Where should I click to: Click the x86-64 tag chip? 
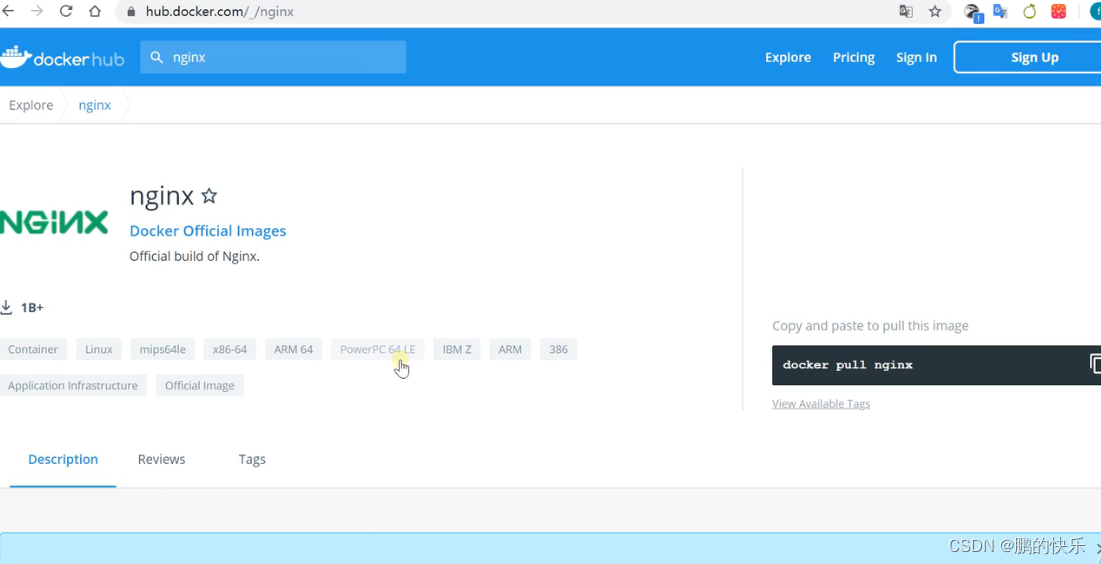(230, 349)
